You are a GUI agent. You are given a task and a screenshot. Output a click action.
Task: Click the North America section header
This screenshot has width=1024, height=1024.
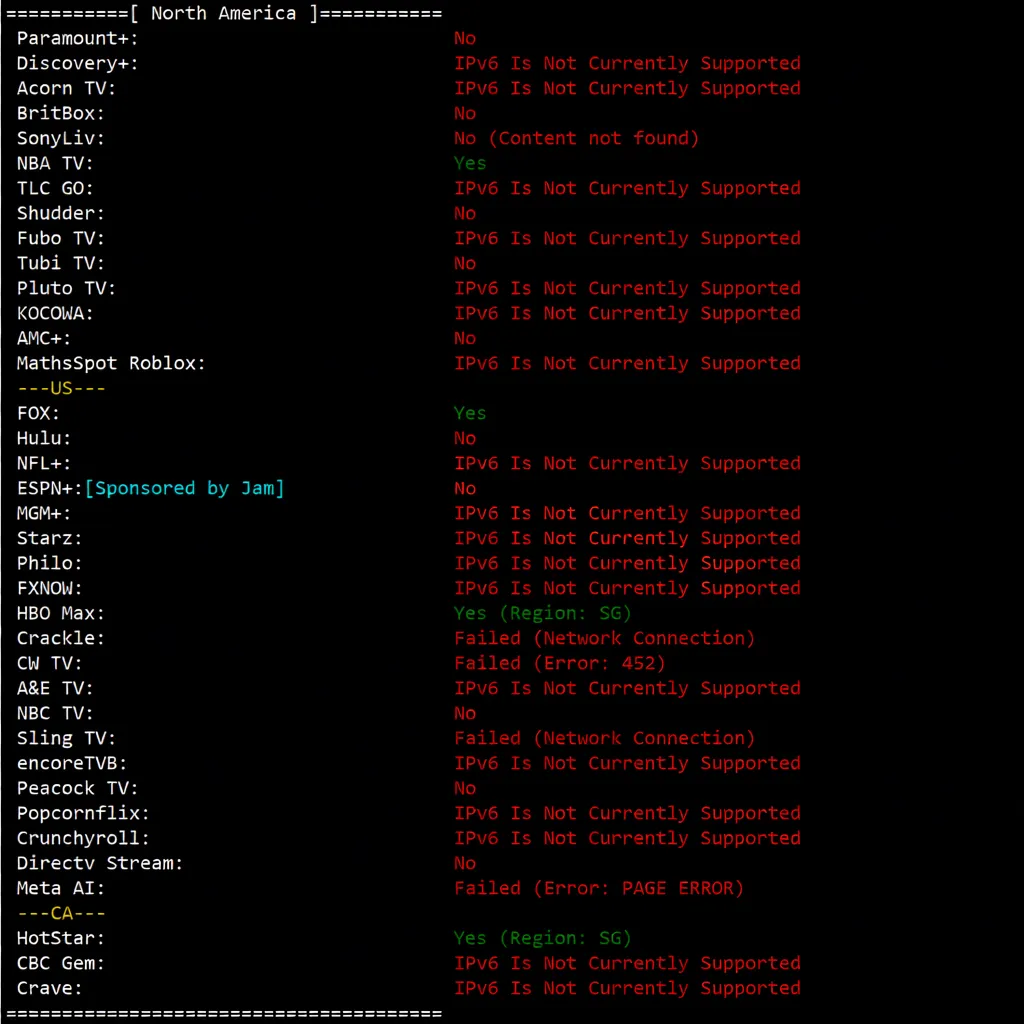click(x=223, y=13)
